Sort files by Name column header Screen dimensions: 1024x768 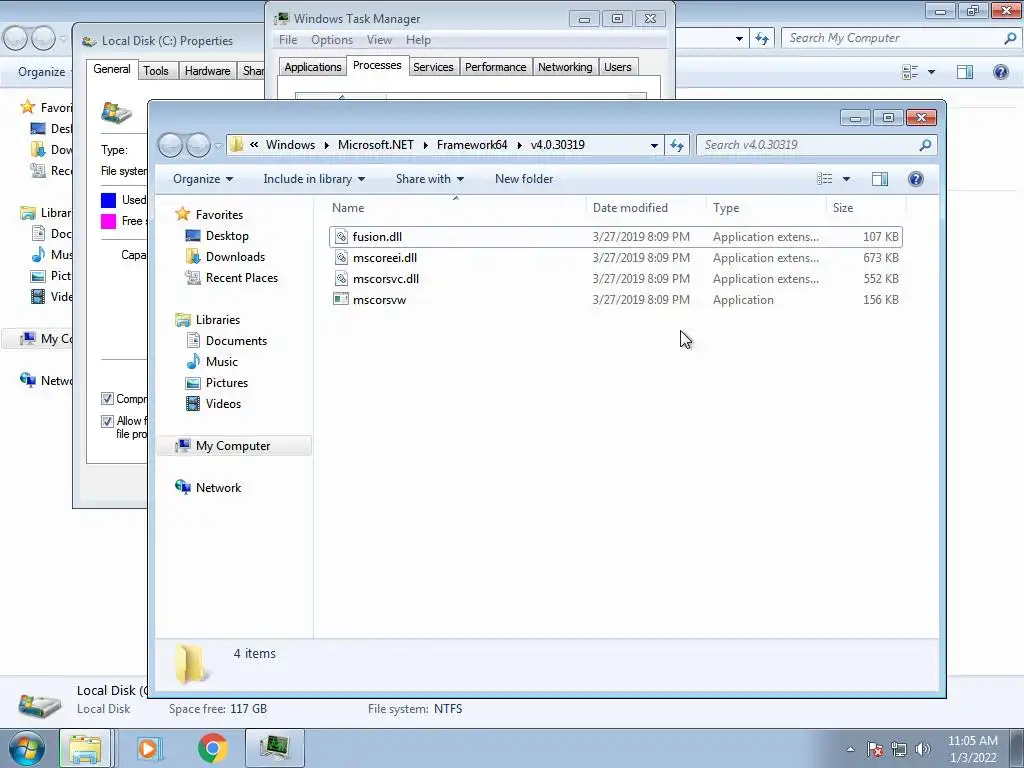click(x=456, y=208)
